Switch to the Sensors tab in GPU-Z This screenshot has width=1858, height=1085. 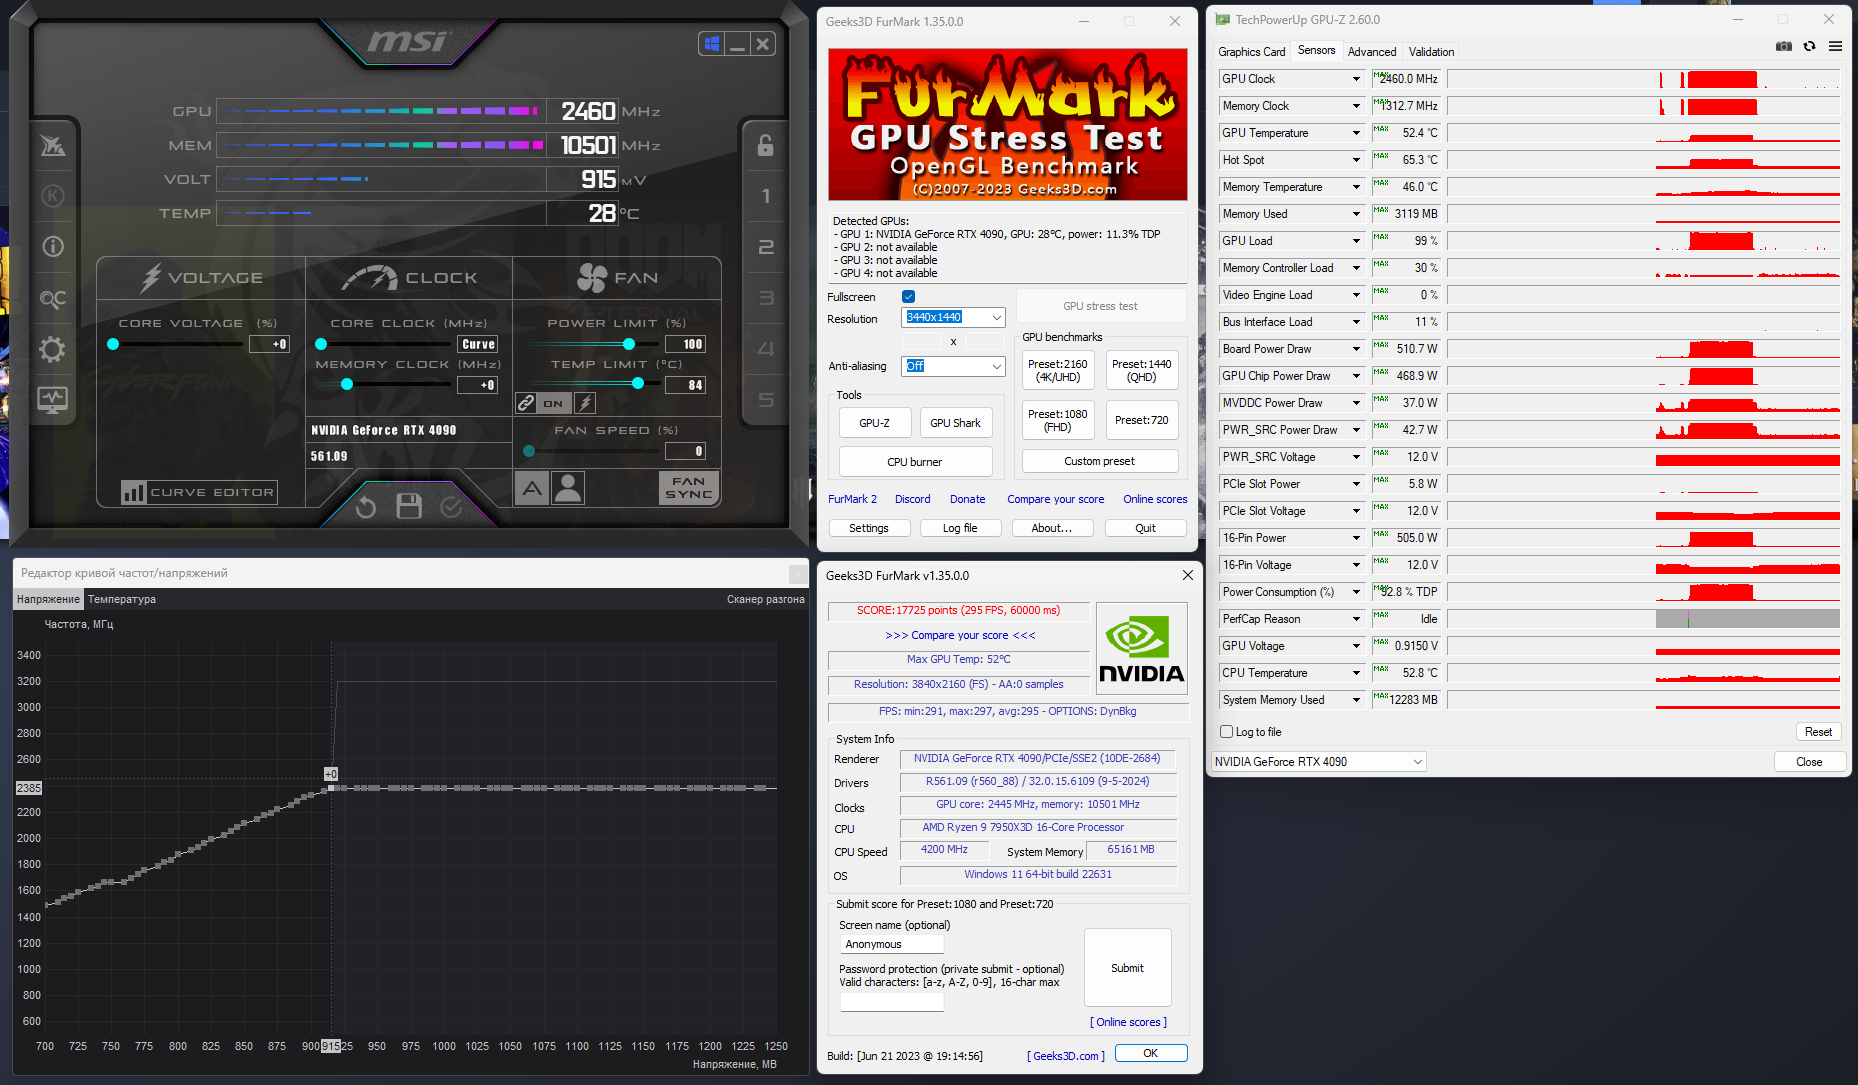click(x=1316, y=51)
